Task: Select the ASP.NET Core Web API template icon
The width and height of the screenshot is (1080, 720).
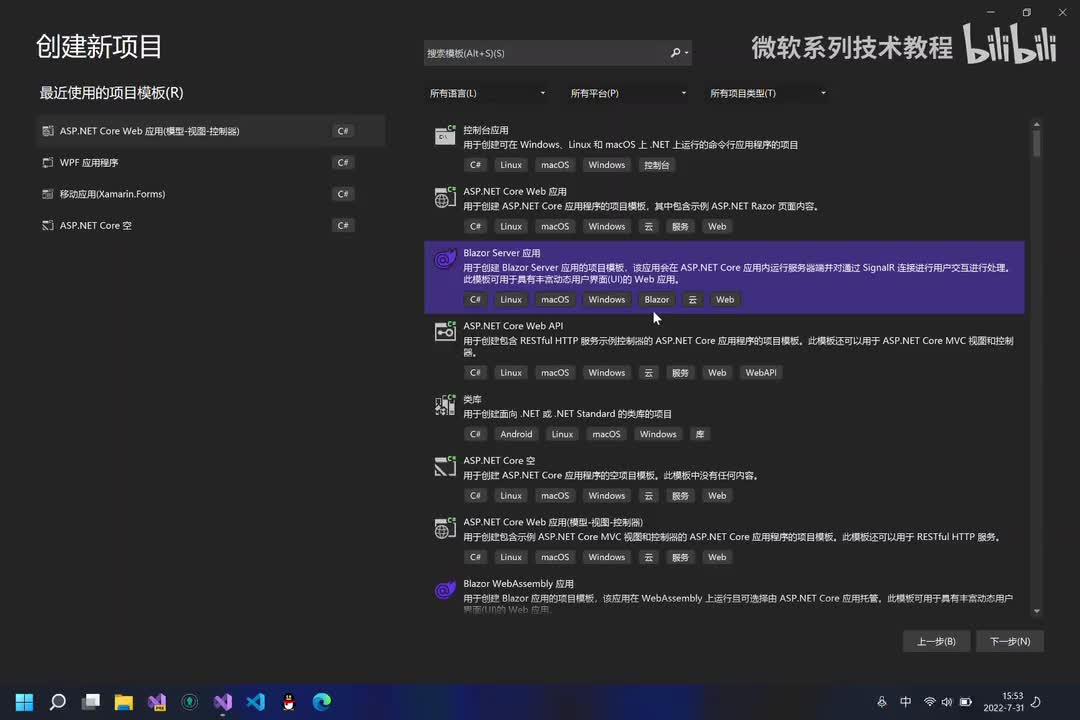Action: (x=445, y=331)
